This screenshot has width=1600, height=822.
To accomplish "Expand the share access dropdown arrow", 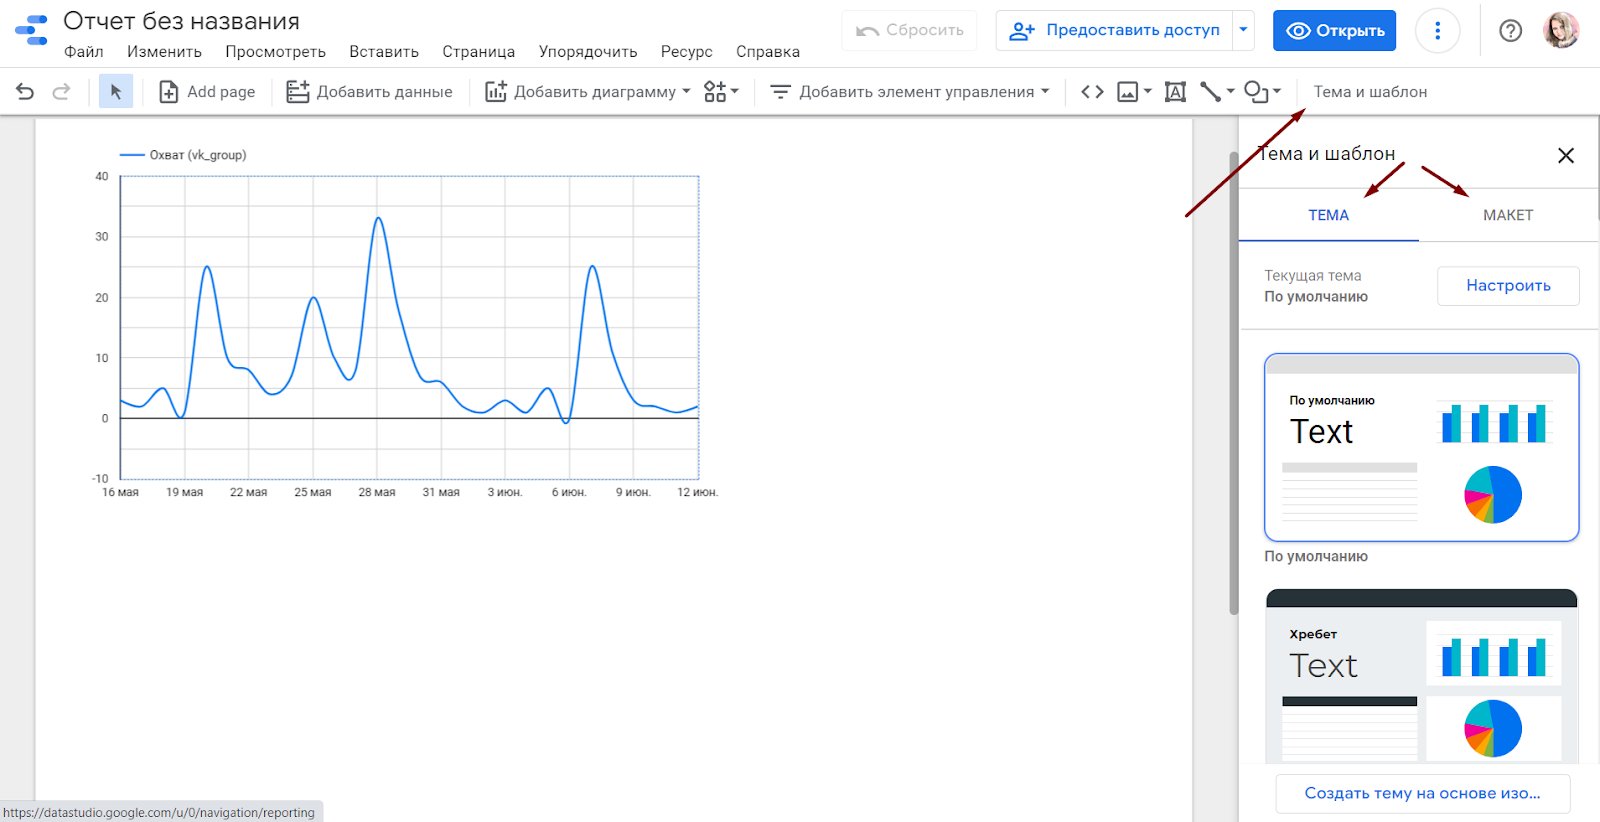I will pos(1243,30).
